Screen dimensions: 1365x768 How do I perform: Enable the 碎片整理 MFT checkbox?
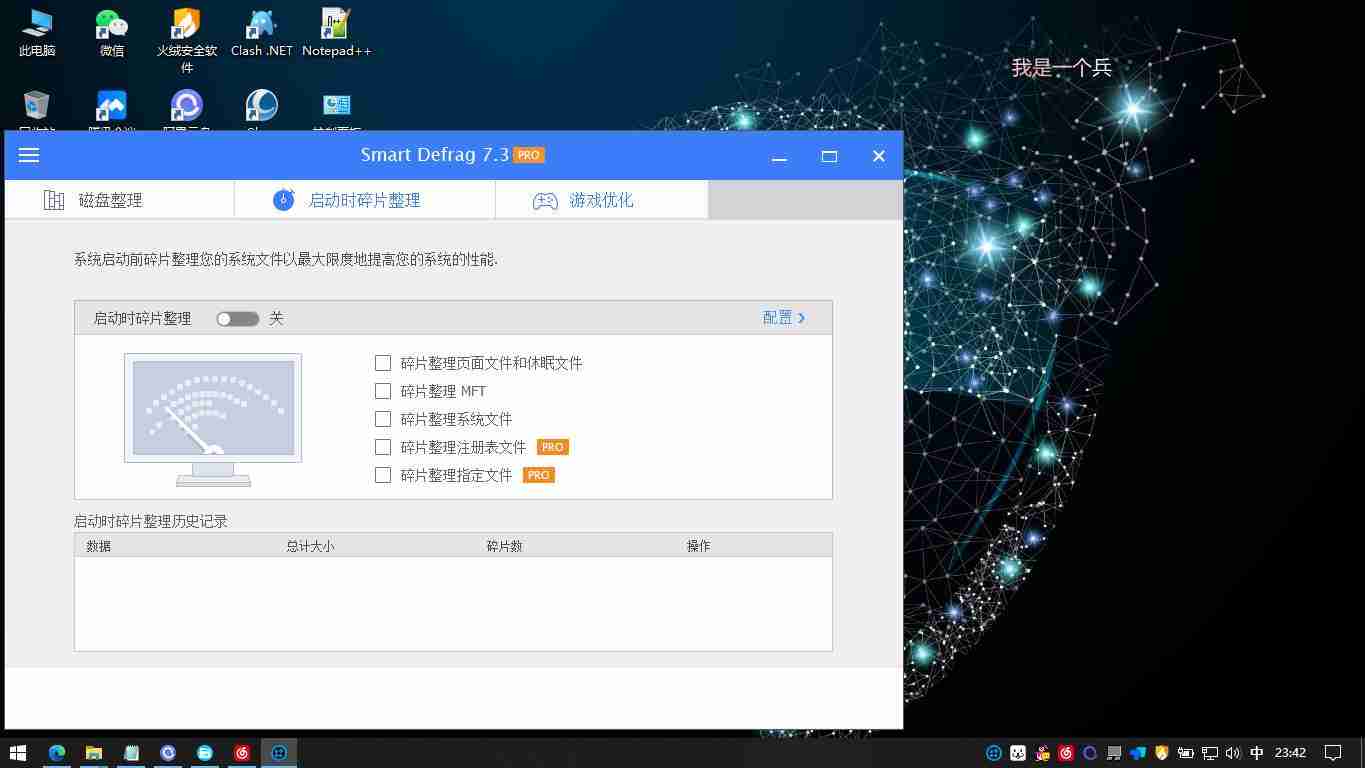(383, 391)
